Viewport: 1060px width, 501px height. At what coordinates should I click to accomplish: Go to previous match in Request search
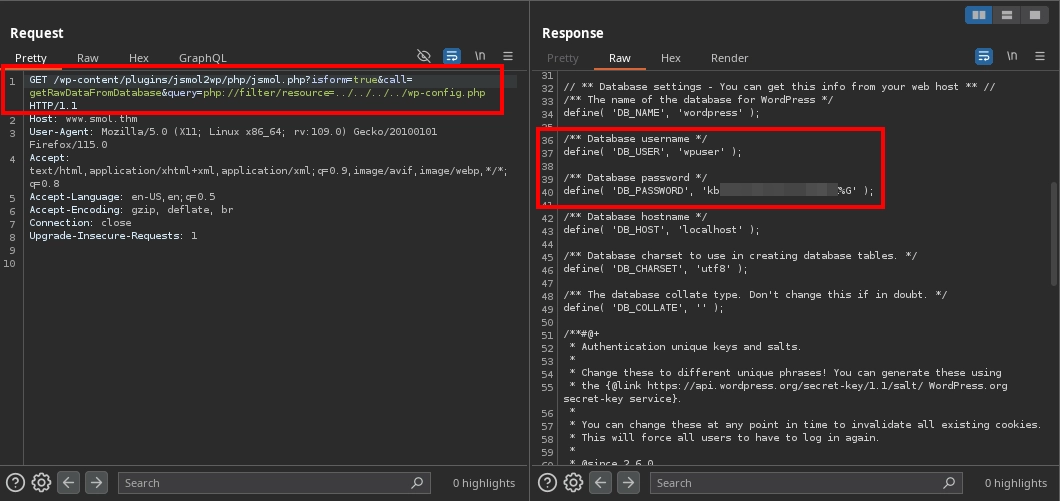(x=69, y=482)
